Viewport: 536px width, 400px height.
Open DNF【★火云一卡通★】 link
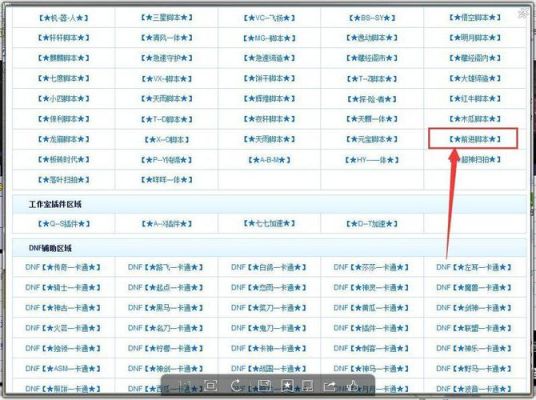click(63, 328)
